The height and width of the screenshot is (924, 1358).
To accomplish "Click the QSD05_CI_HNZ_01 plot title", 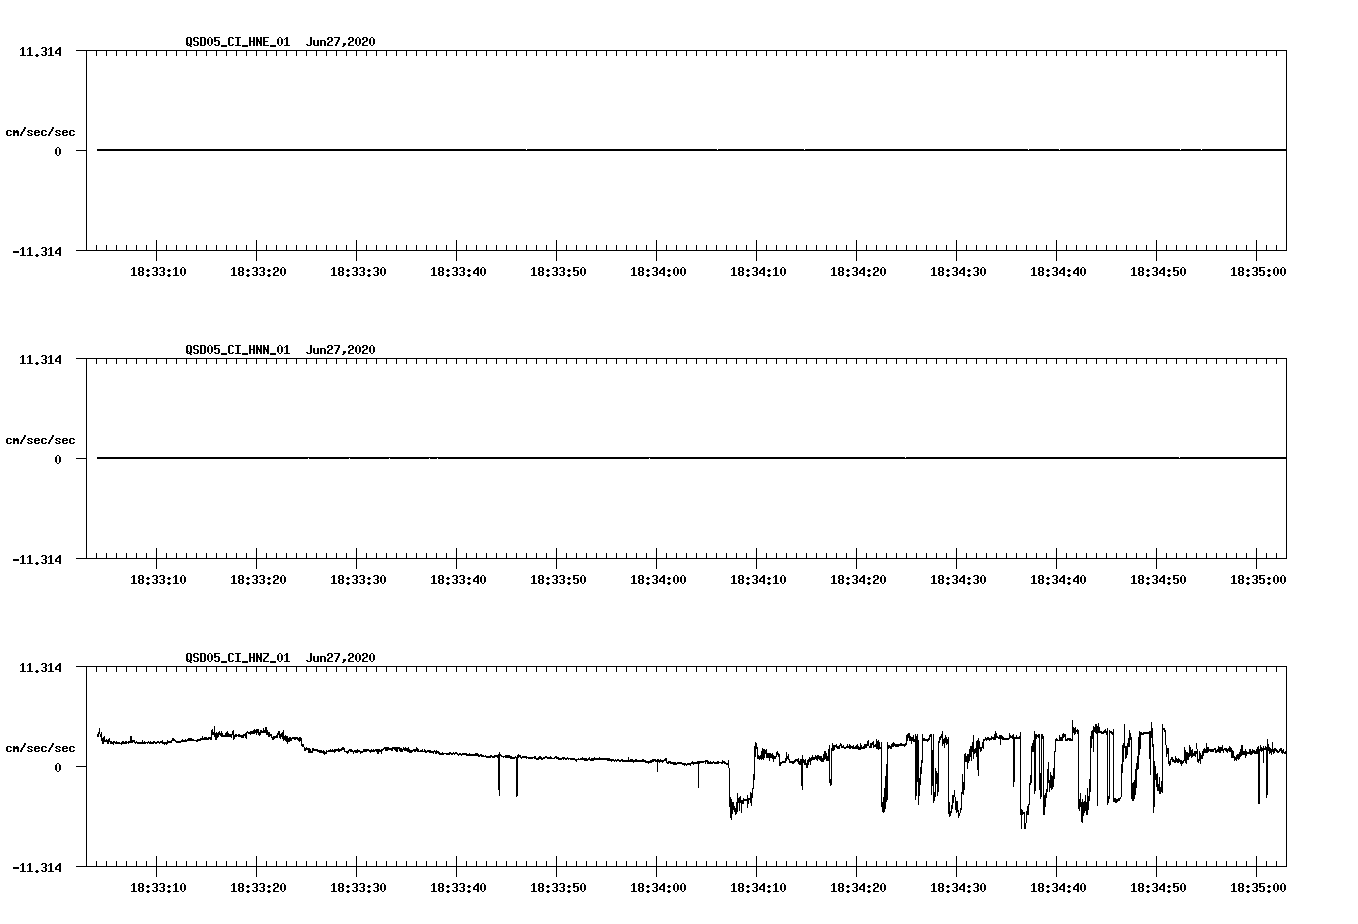I will click(280, 658).
